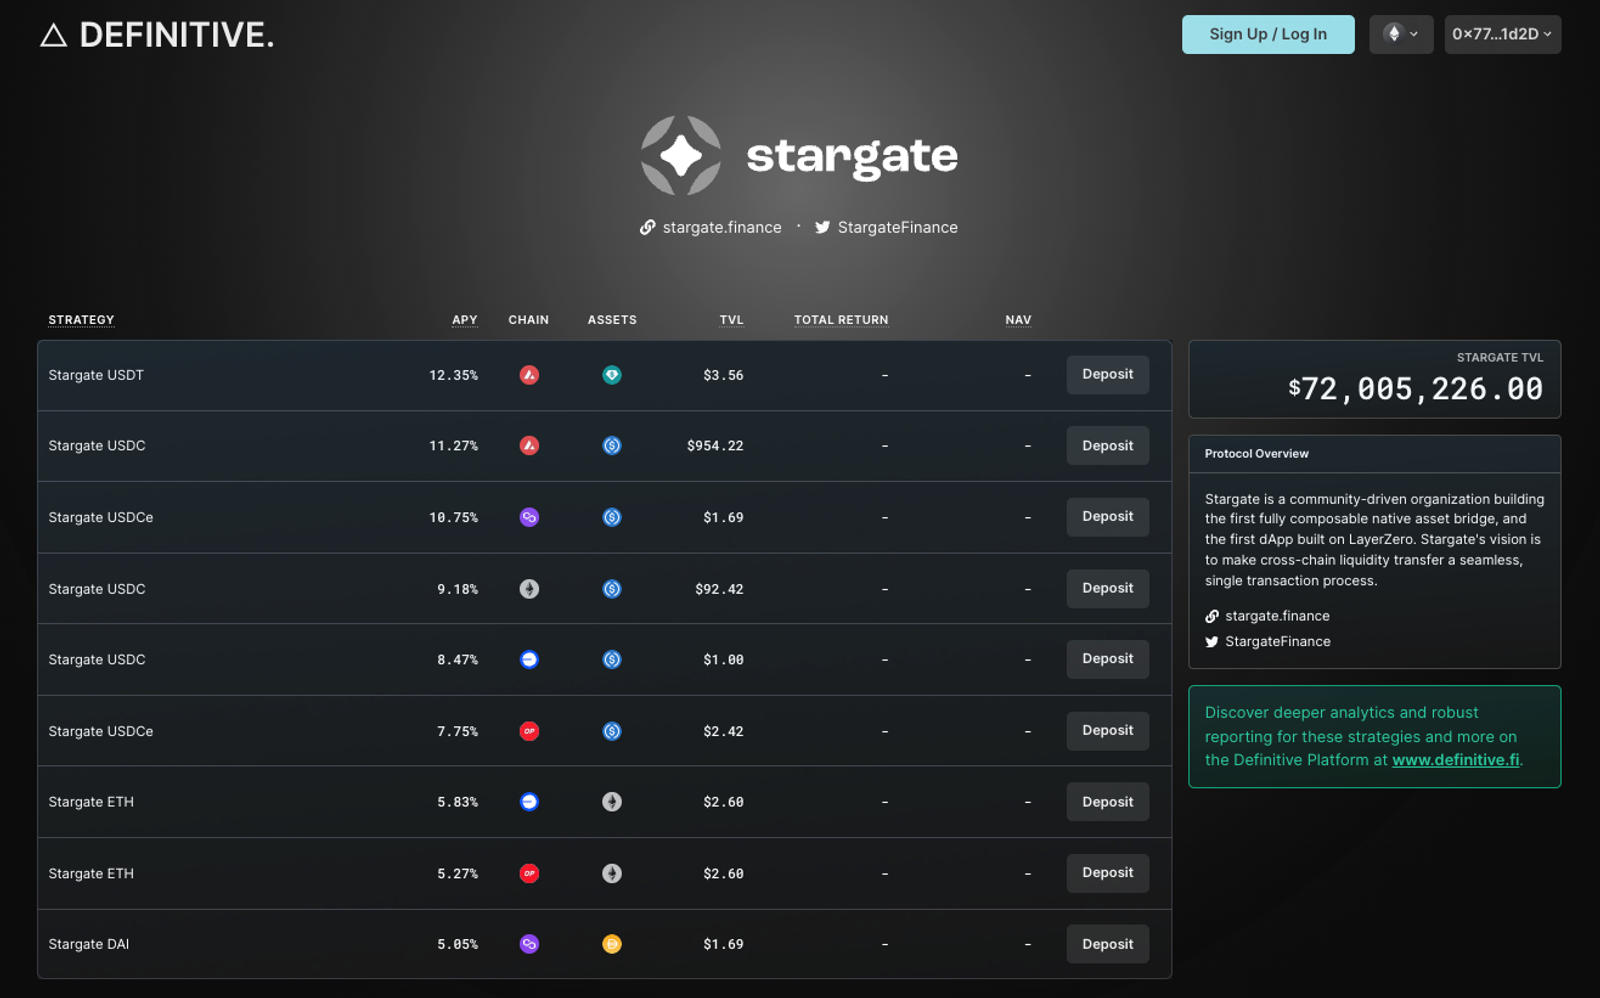The image size is (1600, 998).
Task: Select the Stargate USDT strategy name
Action: point(96,375)
